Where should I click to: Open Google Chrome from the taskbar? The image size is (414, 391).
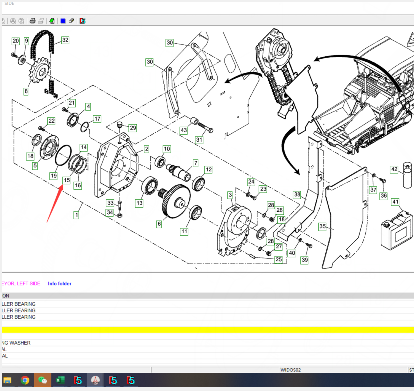pos(25,380)
